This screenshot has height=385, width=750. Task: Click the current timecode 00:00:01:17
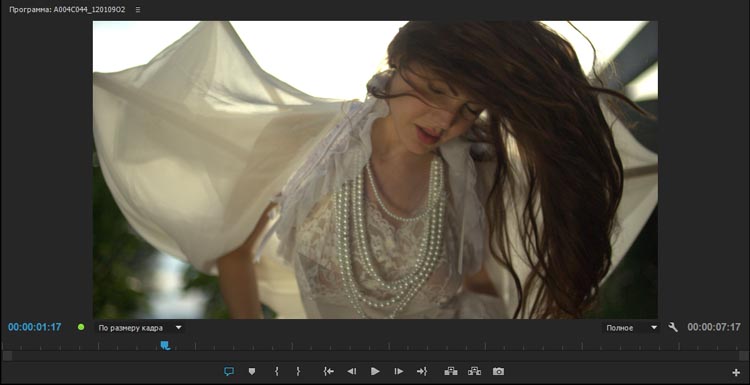(x=34, y=327)
